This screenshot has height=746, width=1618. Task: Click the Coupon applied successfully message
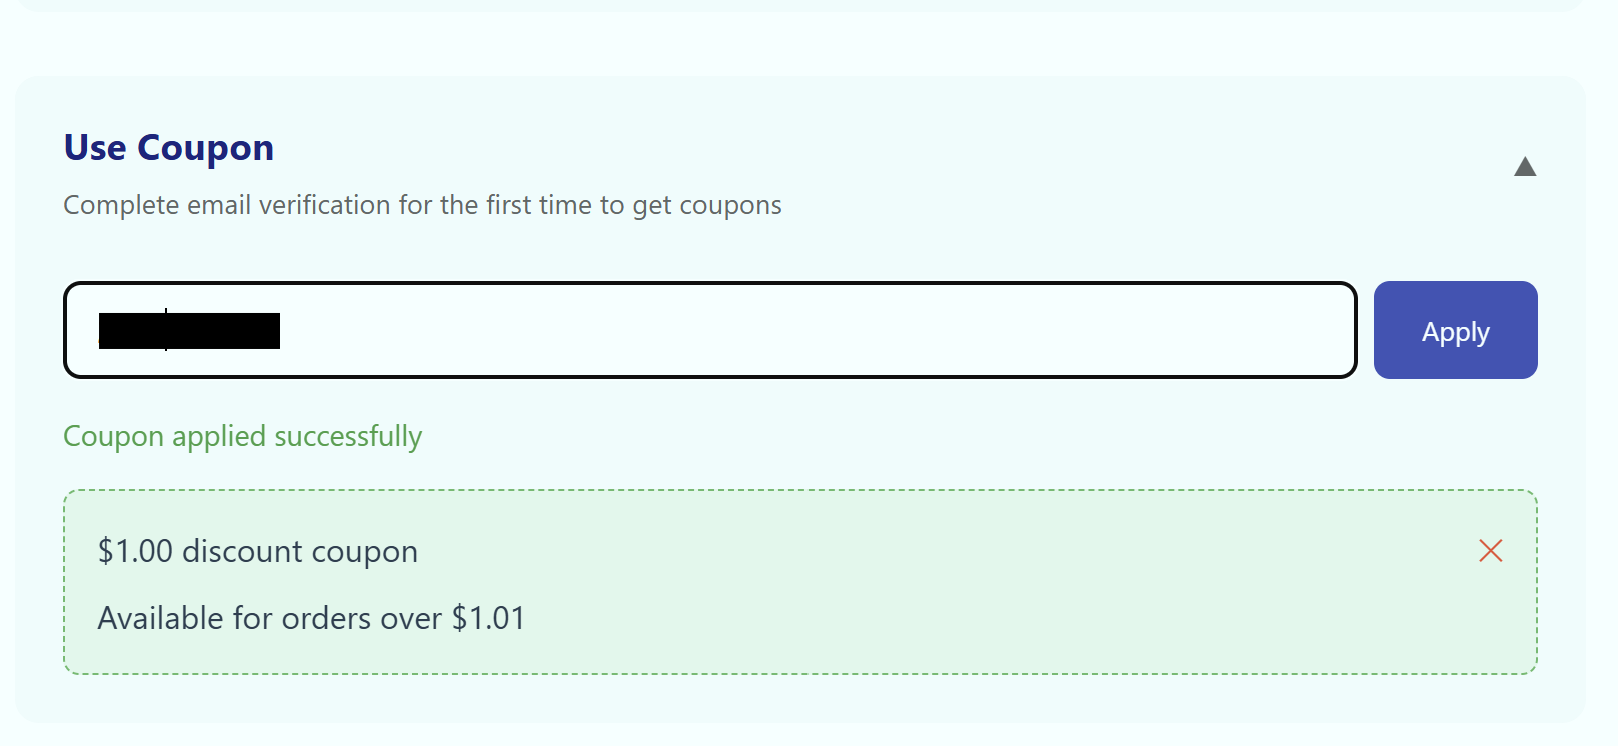coord(242,436)
